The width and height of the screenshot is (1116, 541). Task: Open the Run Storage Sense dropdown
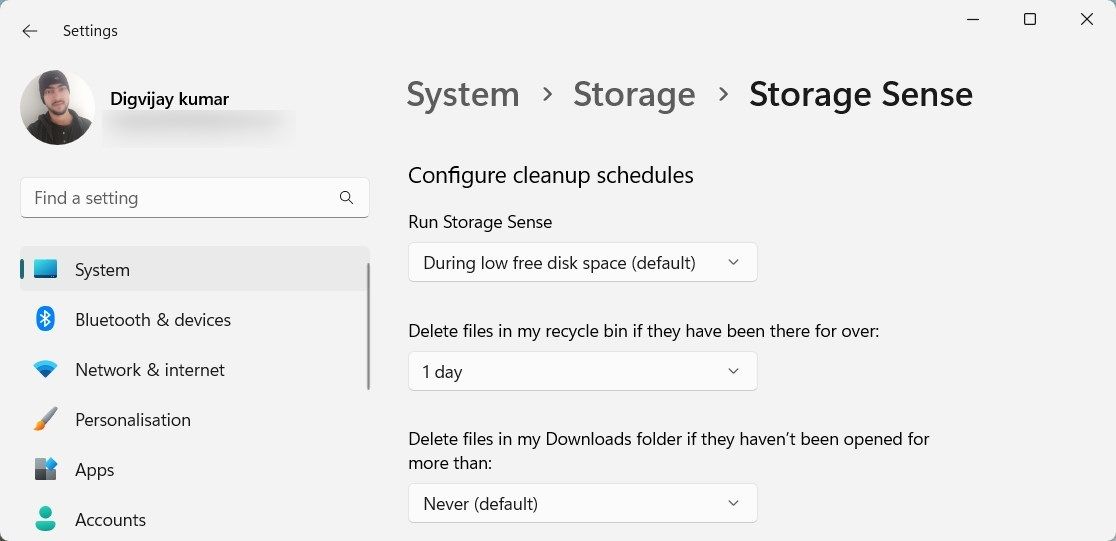pyautogui.click(x=583, y=262)
